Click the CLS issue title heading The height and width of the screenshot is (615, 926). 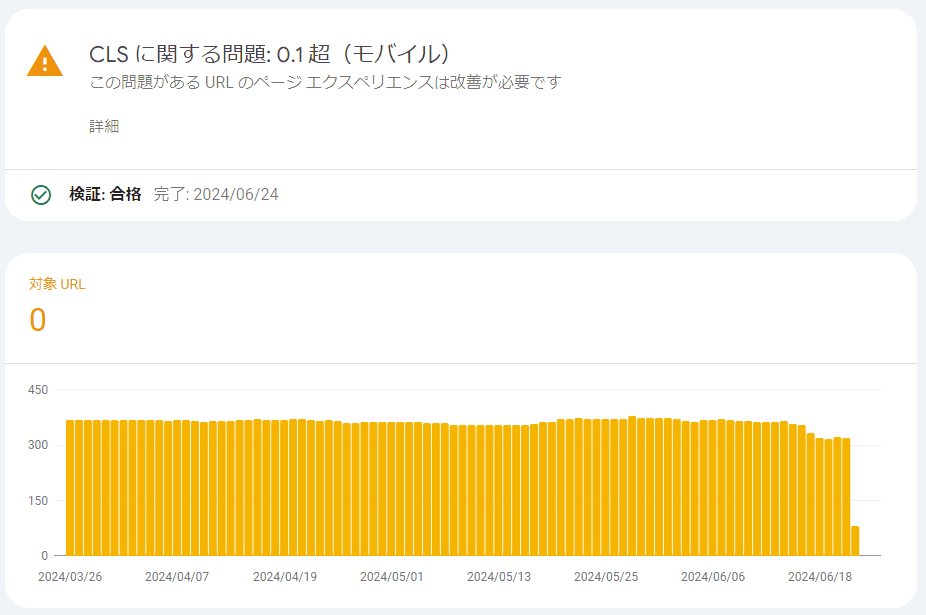tap(269, 54)
